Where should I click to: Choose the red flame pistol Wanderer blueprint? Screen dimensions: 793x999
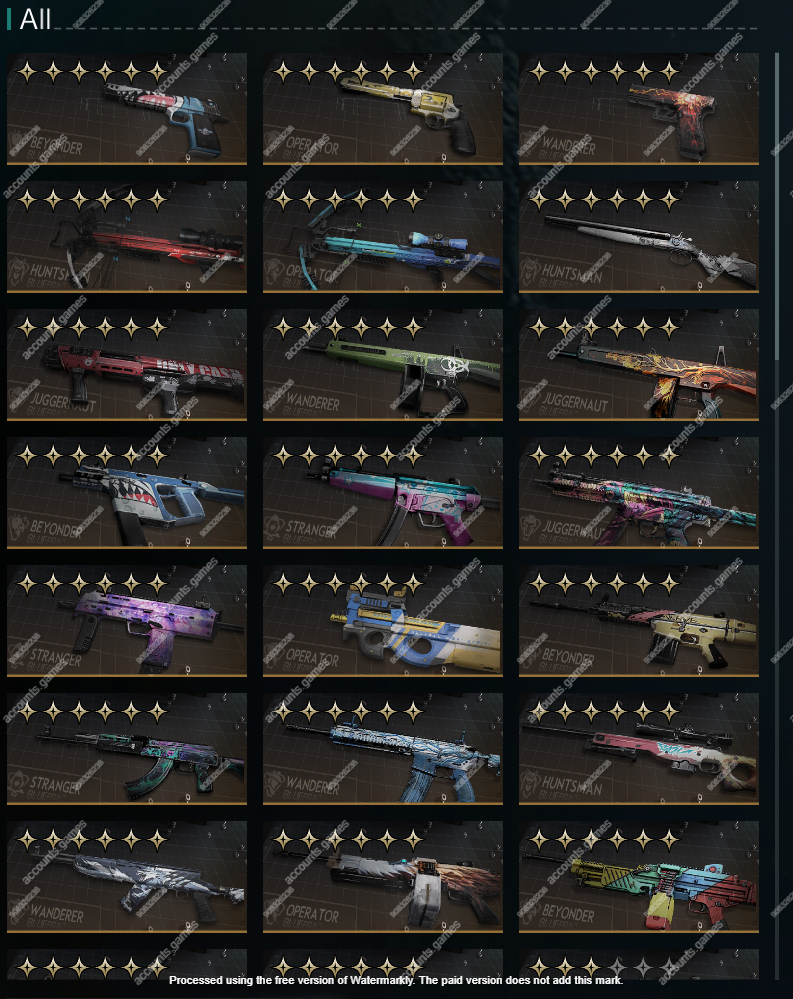click(639, 109)
